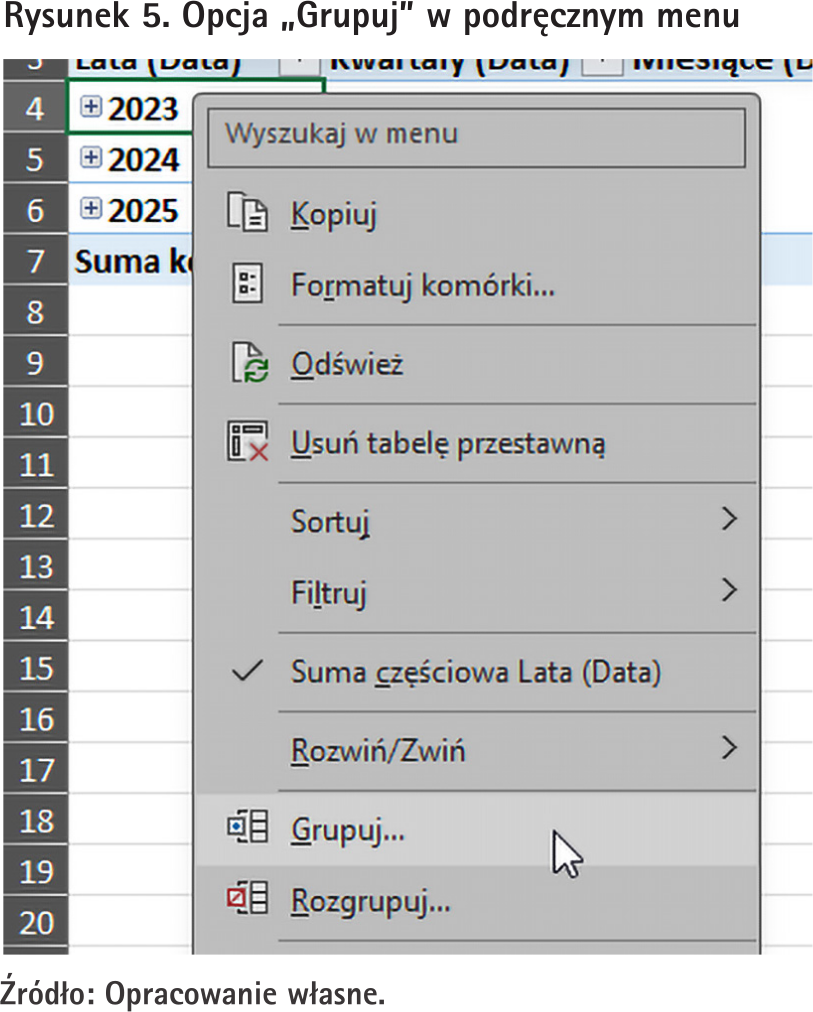Expand the 2025 year group
The height and width of the screenshot is (1012, 813).
coord(90,209)
